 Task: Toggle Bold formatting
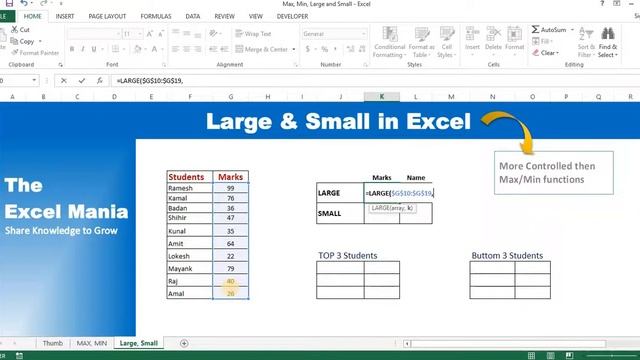pos(72,49)
